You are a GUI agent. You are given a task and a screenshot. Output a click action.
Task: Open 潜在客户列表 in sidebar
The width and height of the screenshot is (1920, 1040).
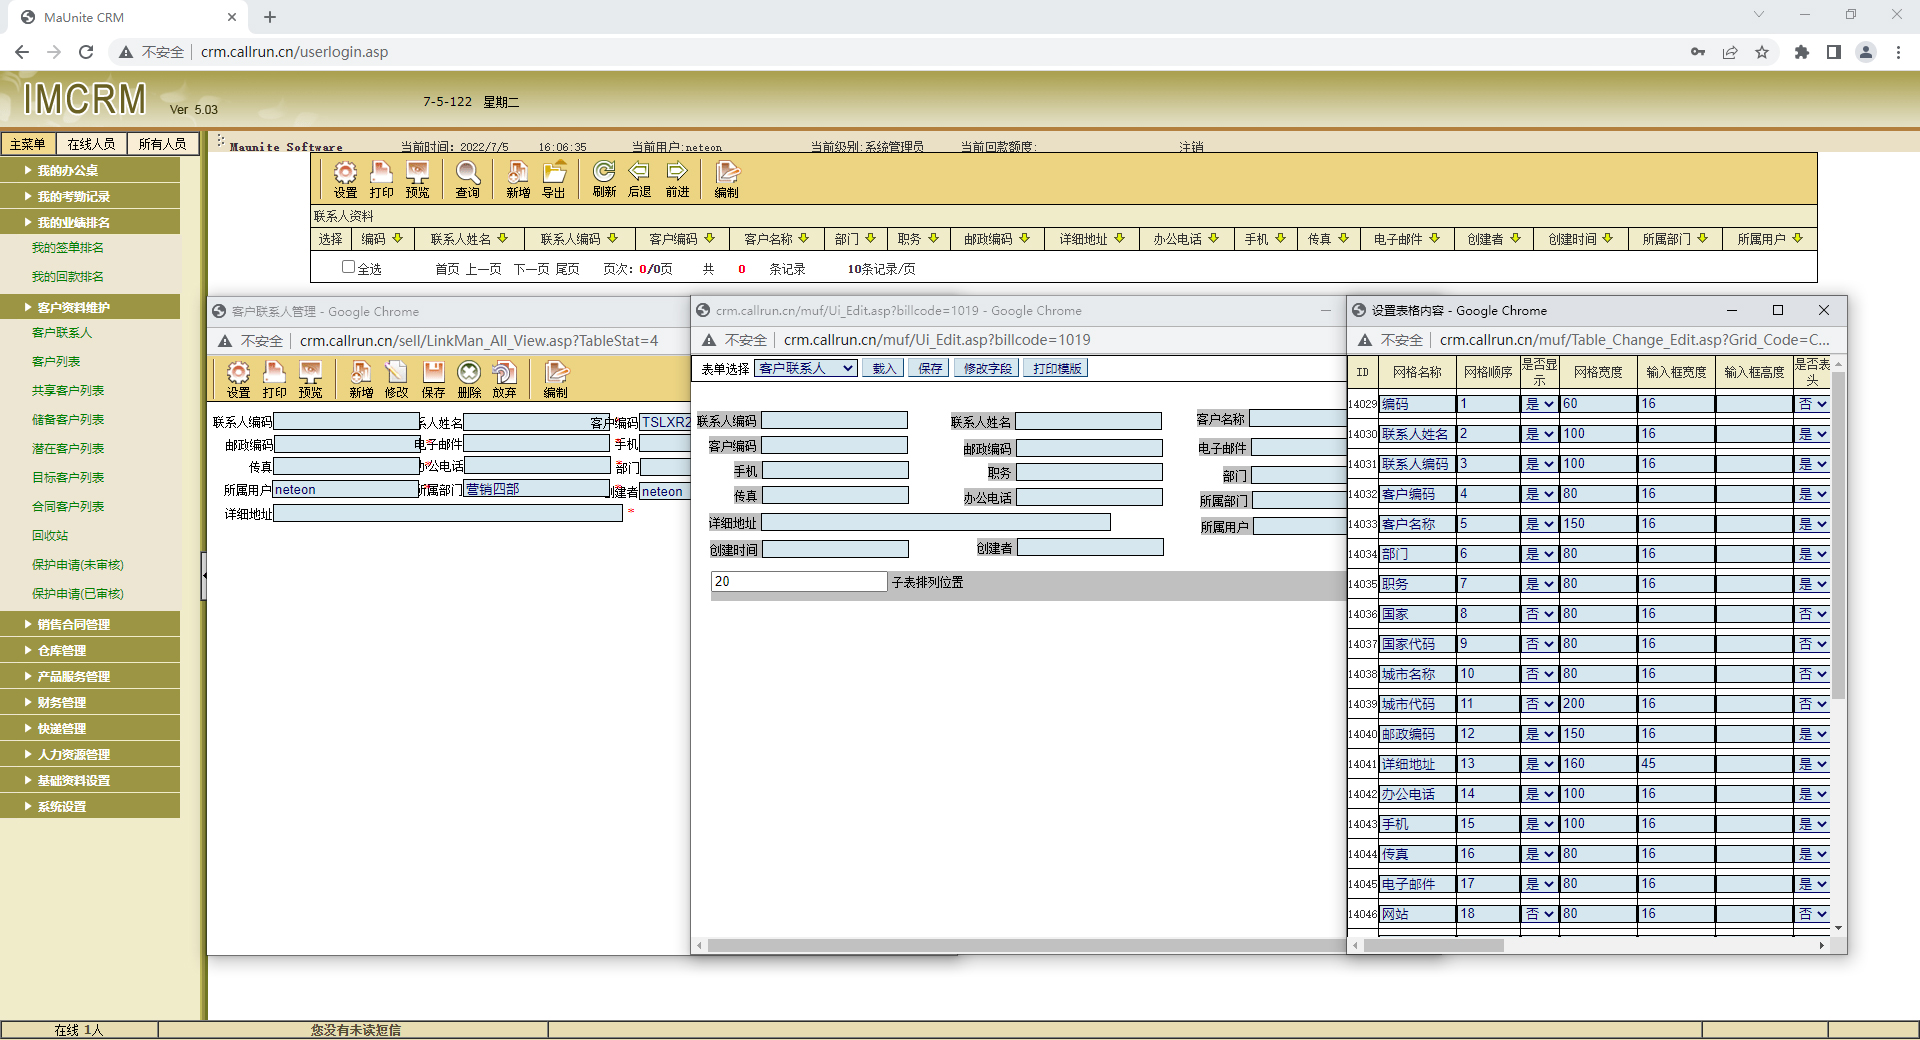pos(68,449)
